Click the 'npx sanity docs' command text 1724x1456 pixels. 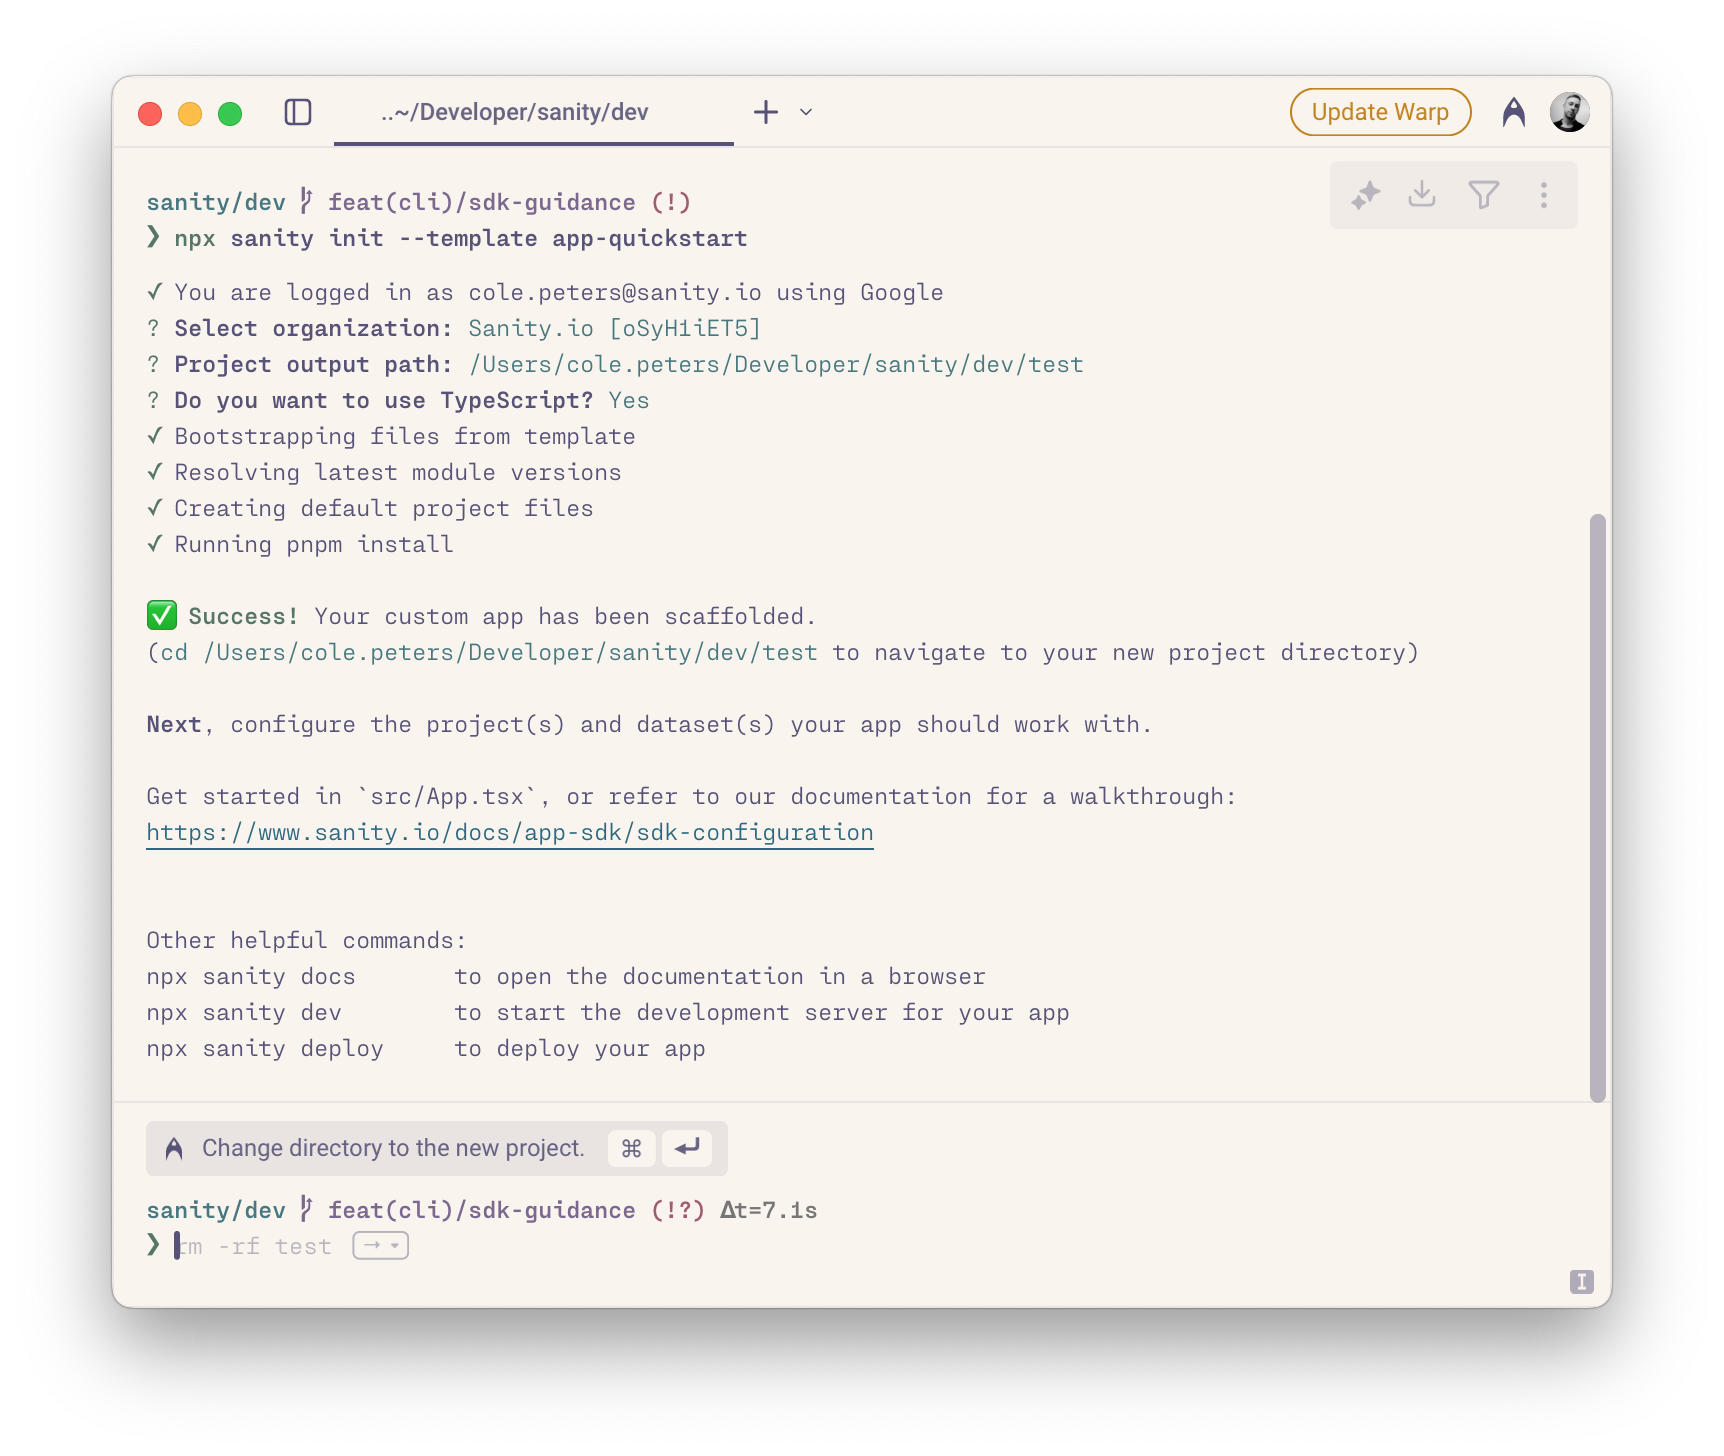click(251, 977)
